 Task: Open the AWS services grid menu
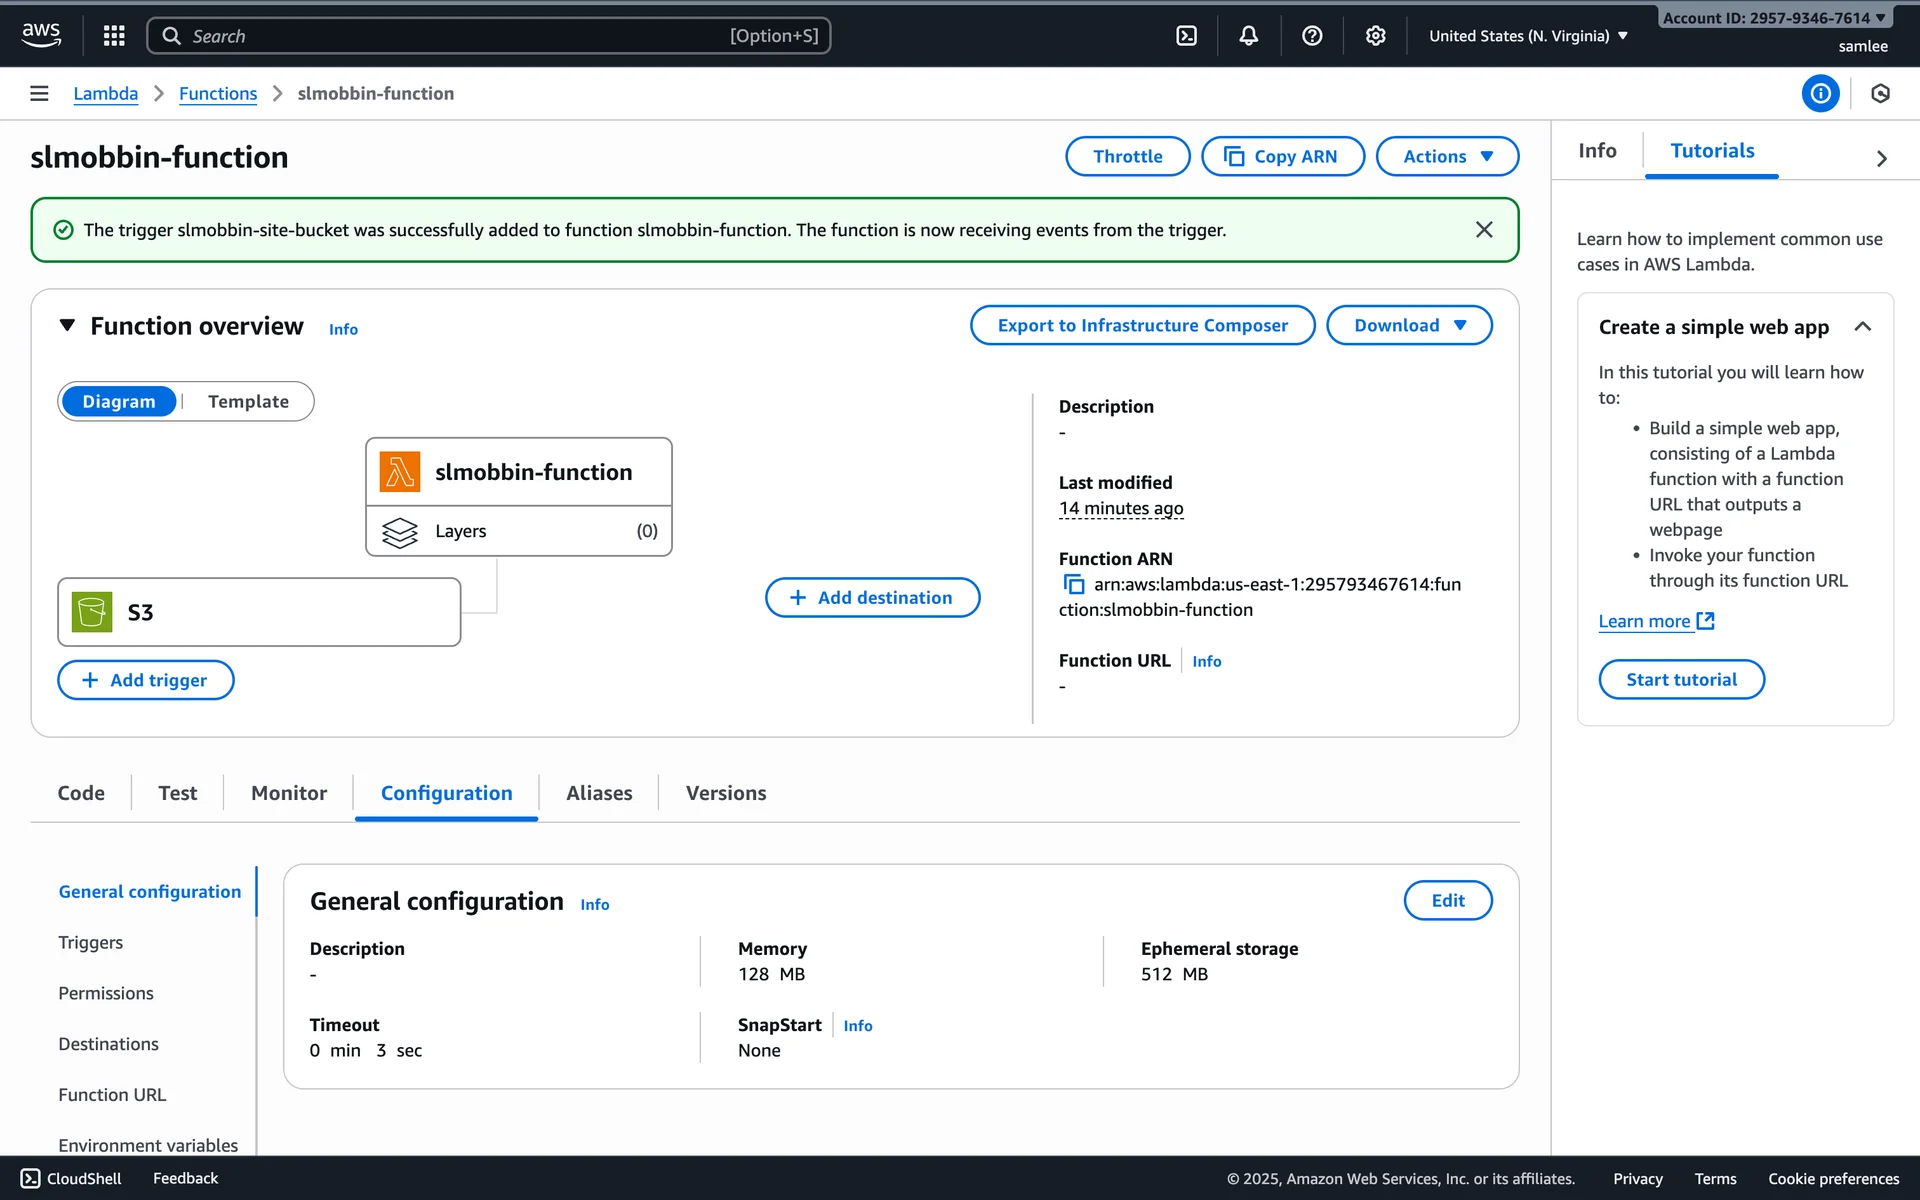point(114,36)
